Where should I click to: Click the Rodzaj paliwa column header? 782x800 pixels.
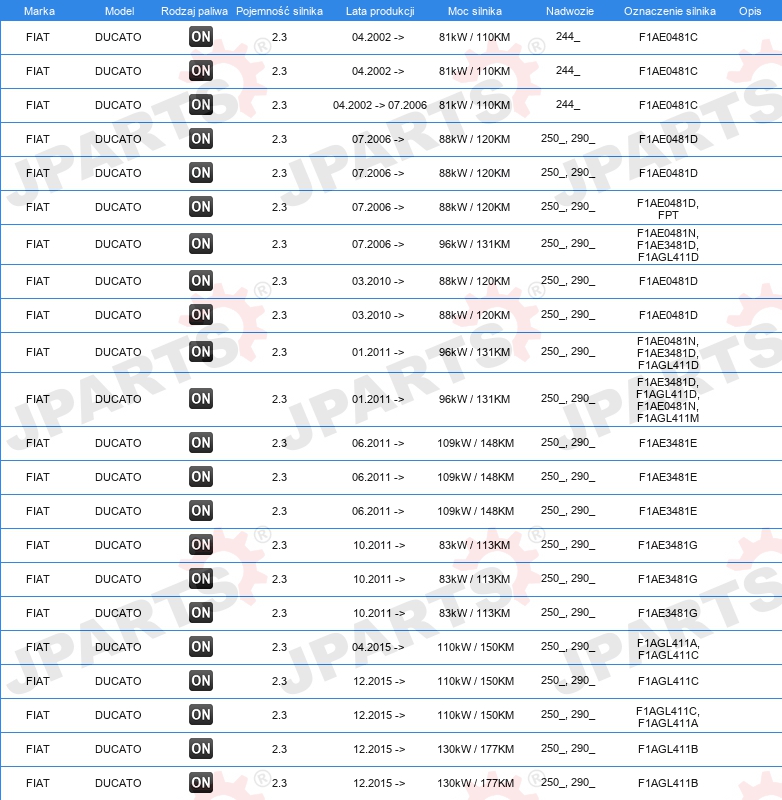click(x=194, y=11)
